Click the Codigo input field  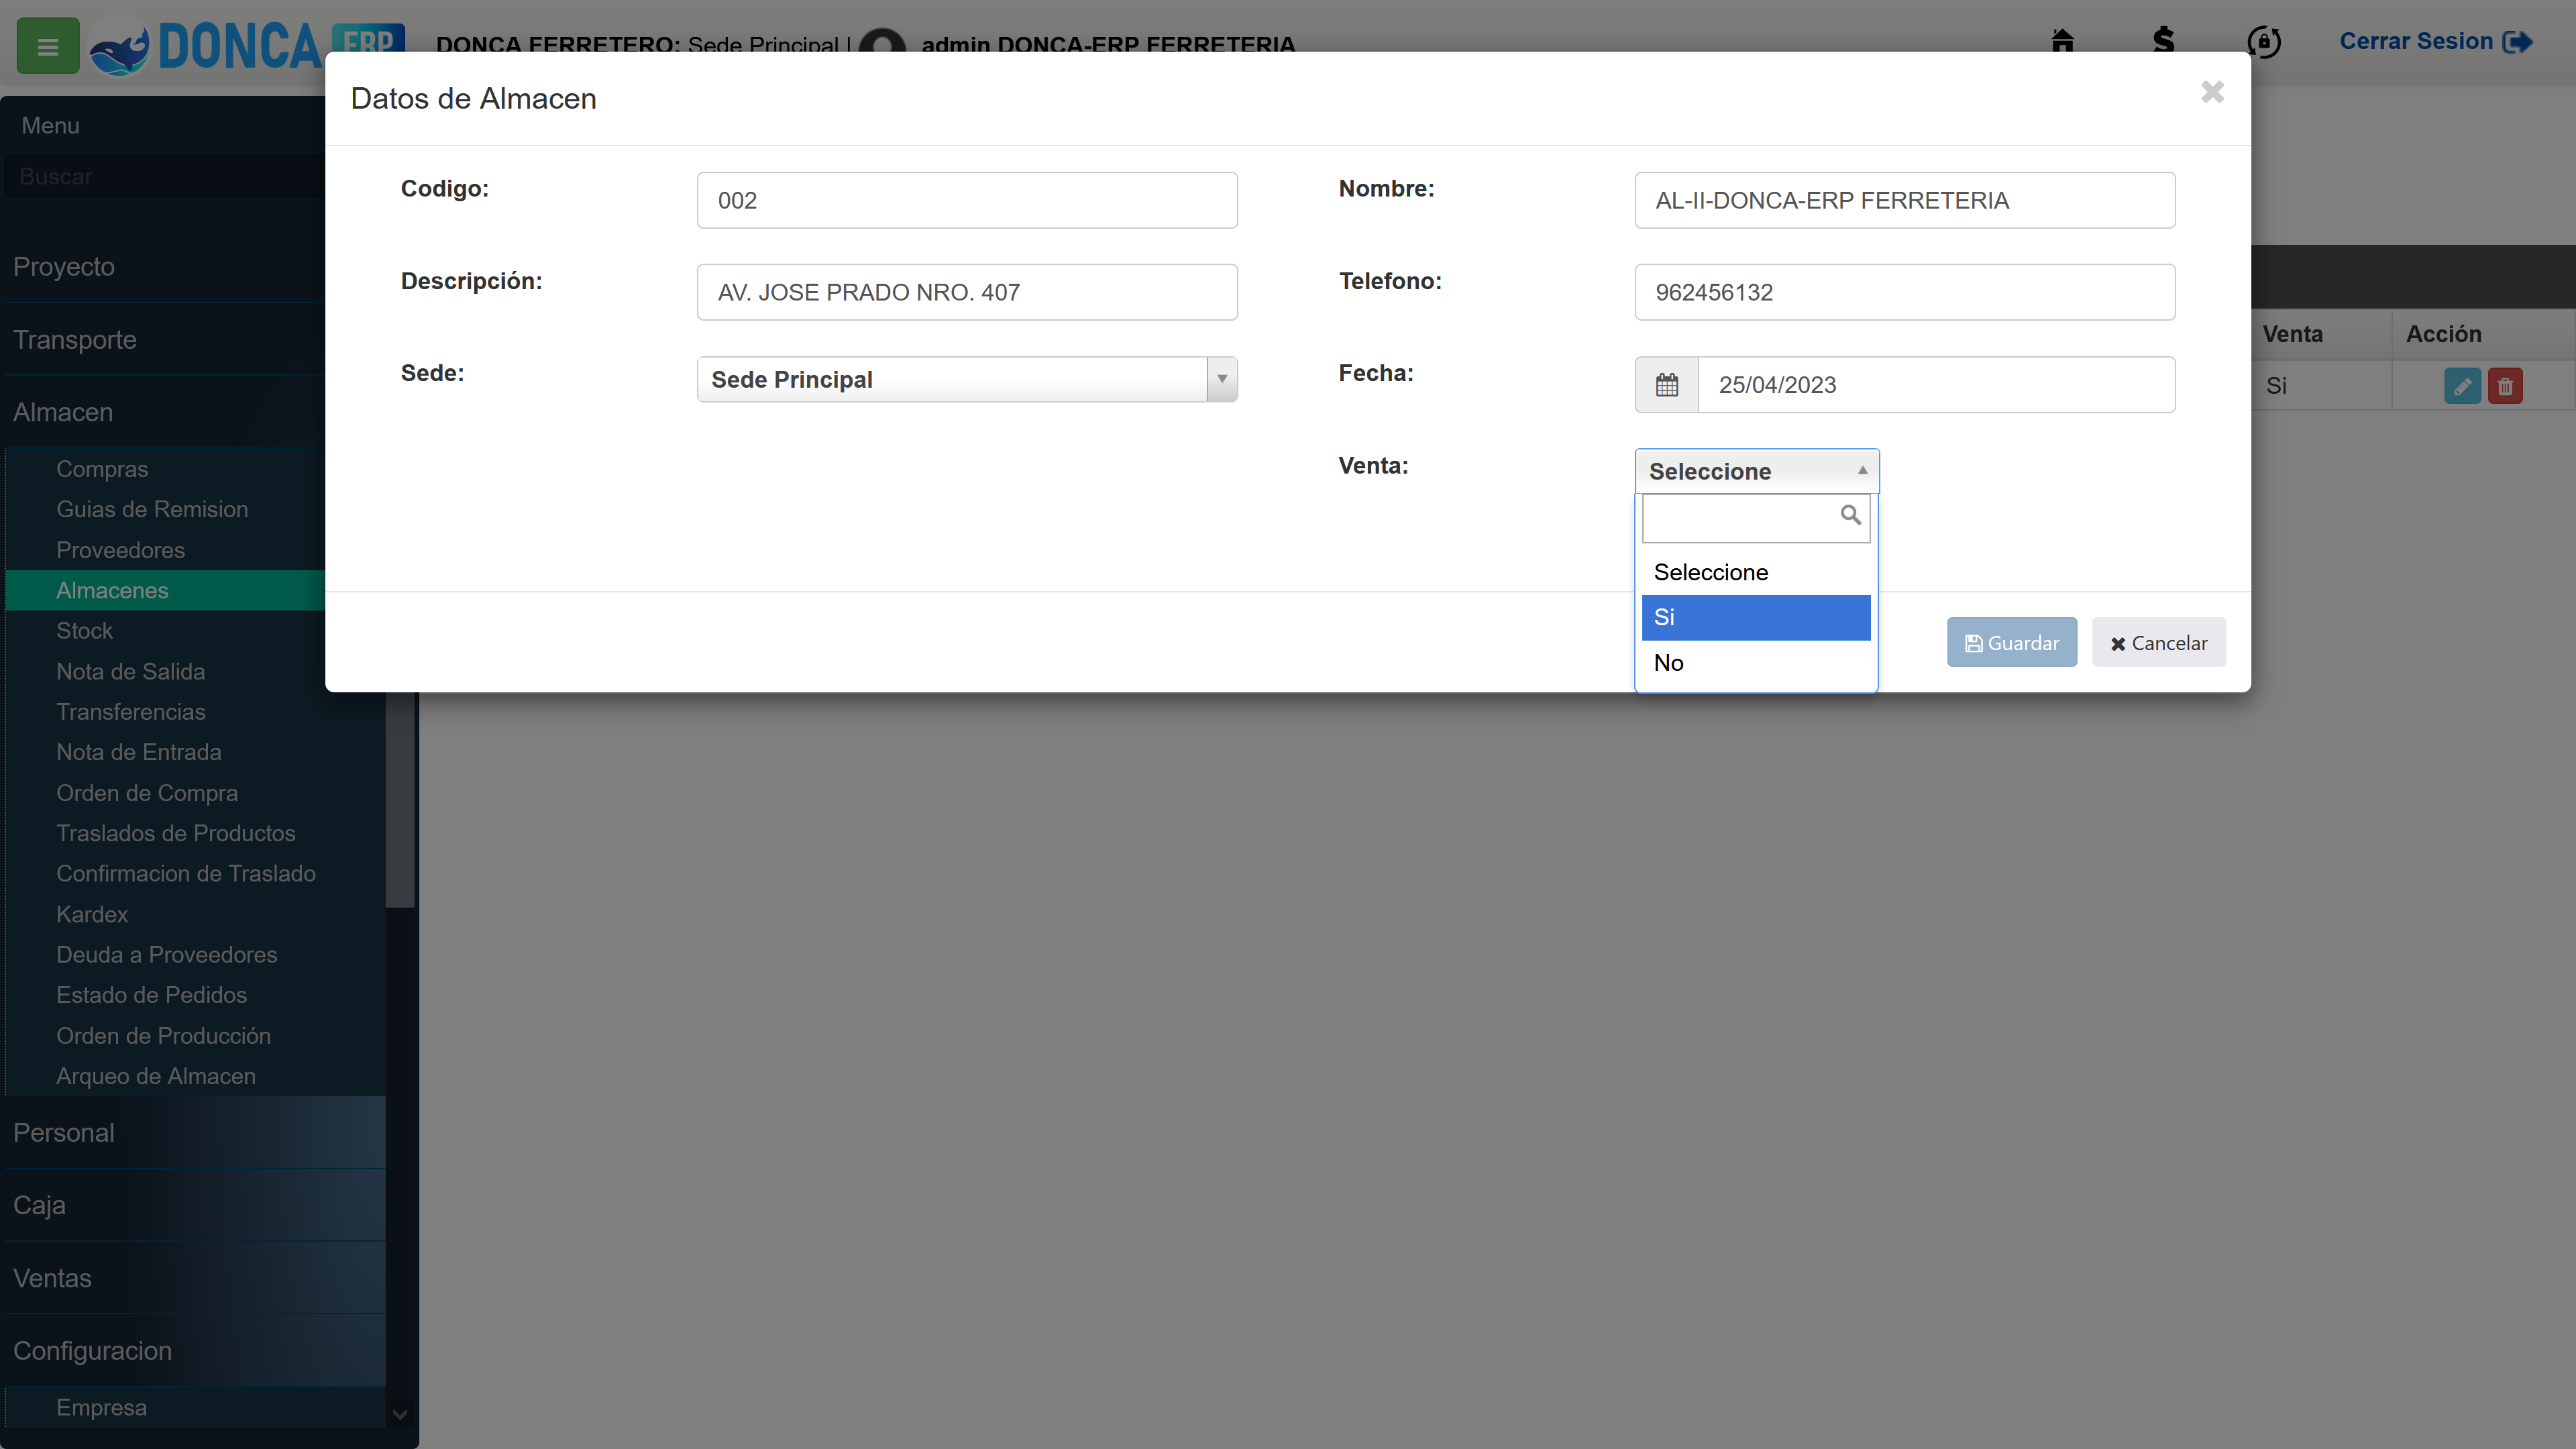tap(967, 200)
